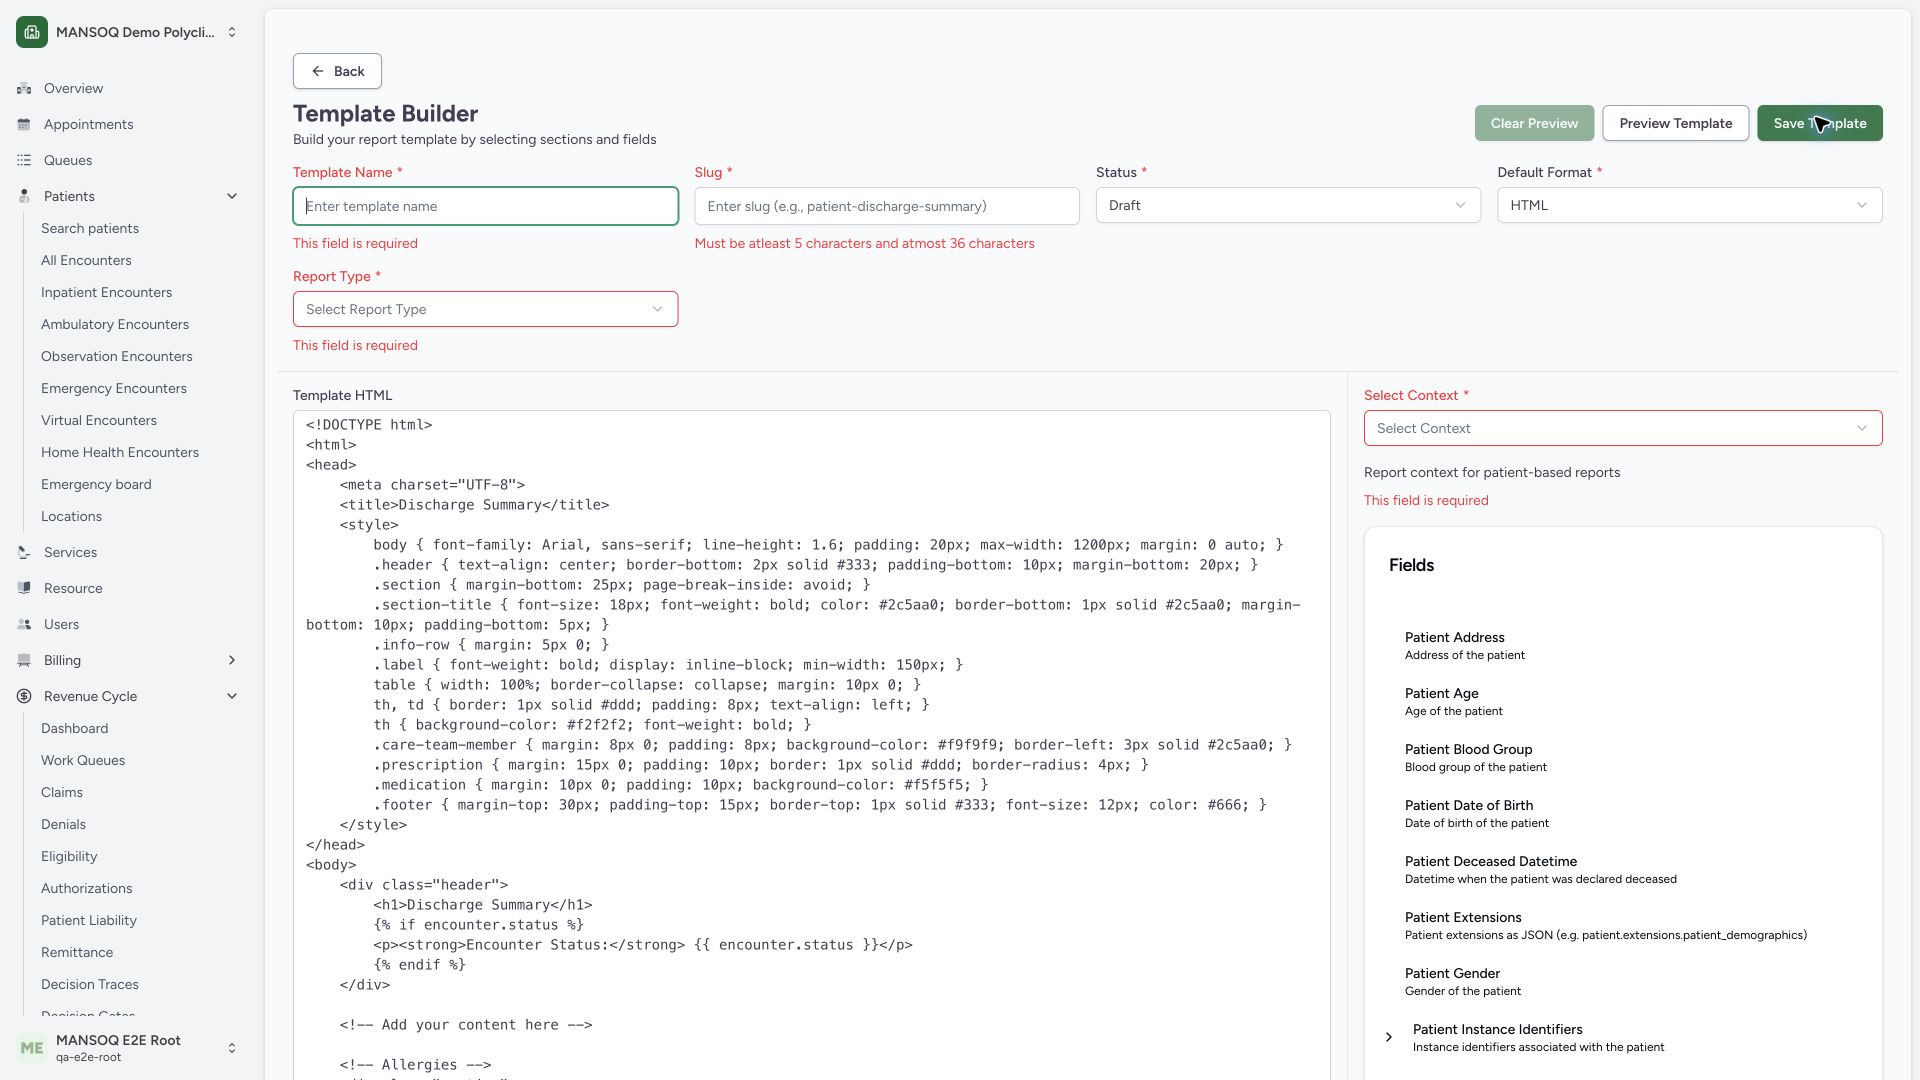Click the Patients sidebar icon

tap(24, 197)
